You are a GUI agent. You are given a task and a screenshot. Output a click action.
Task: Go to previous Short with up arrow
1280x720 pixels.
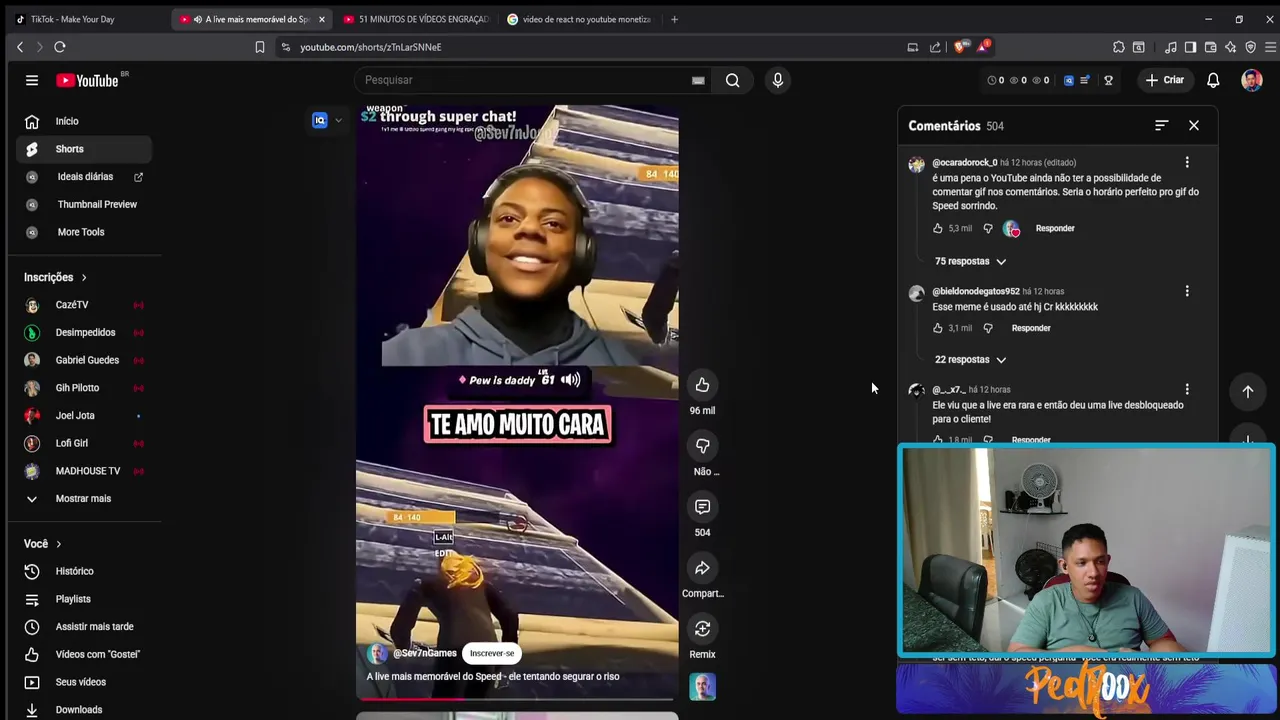(x=1248, y=392)
